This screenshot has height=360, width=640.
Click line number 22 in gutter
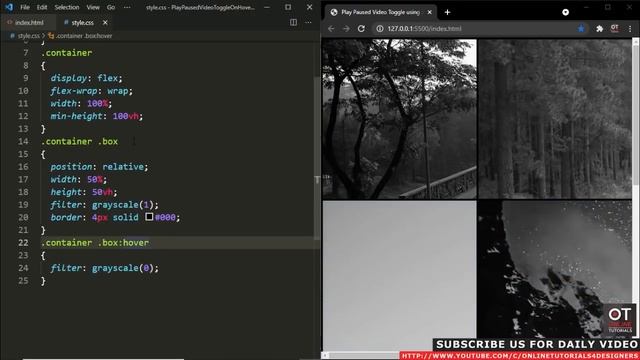[x=23, y=242]
